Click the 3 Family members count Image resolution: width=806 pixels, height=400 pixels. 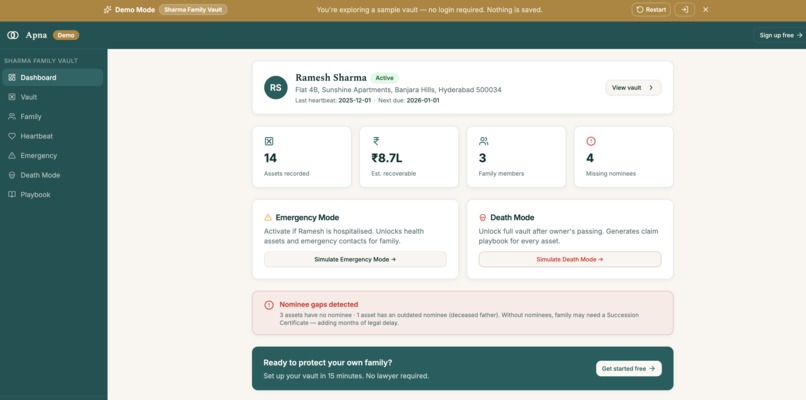pos(482,158)
